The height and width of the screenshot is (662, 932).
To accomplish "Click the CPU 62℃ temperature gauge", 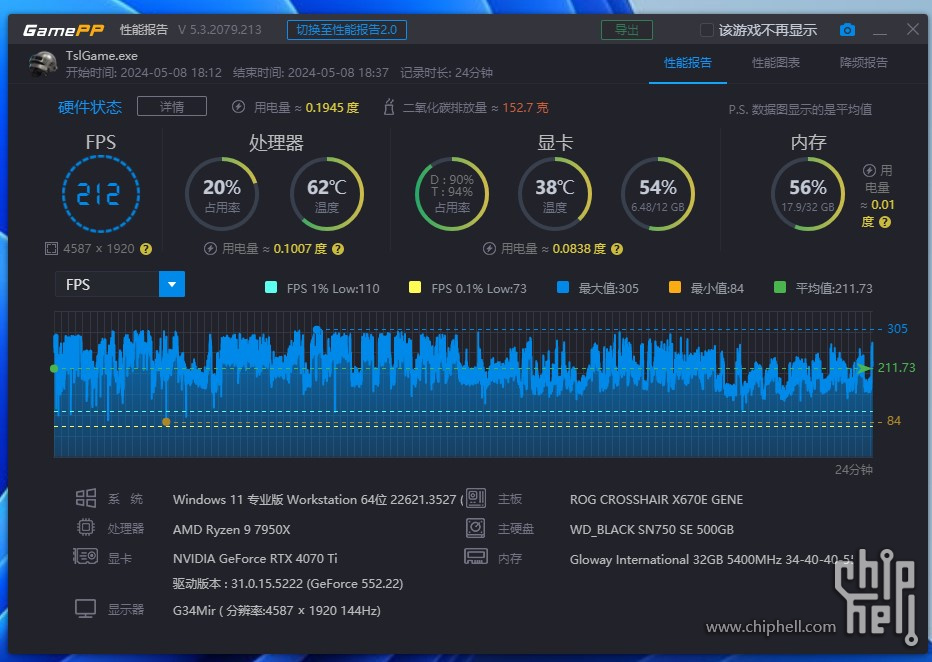I will pos(326,194).
